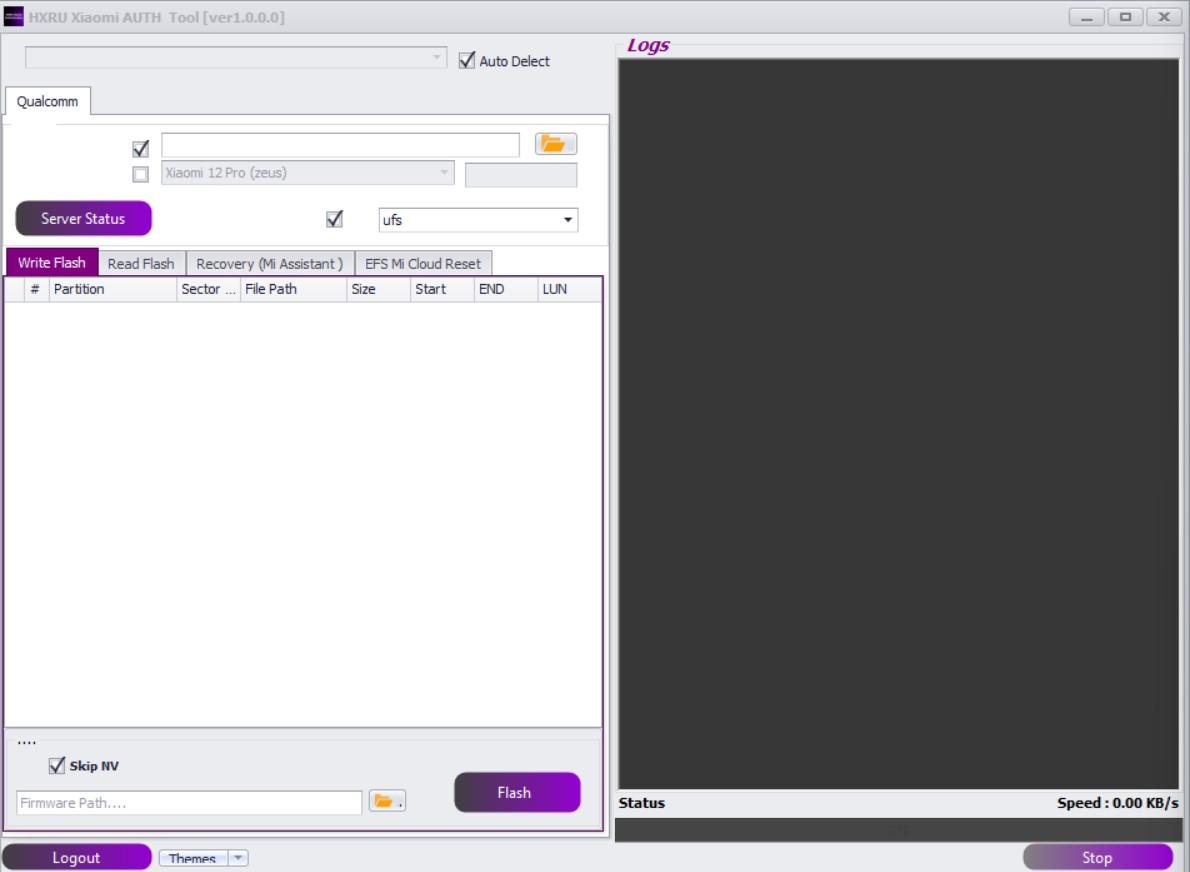Click the Partition column header

113,289
